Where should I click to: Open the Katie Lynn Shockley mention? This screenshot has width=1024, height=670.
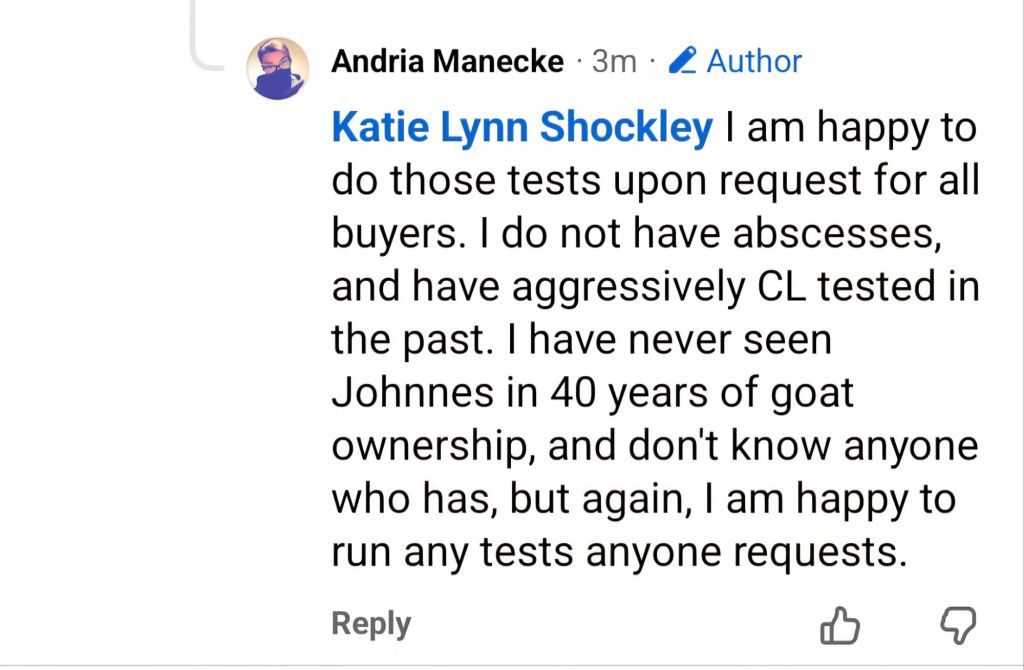coord(522,128)
